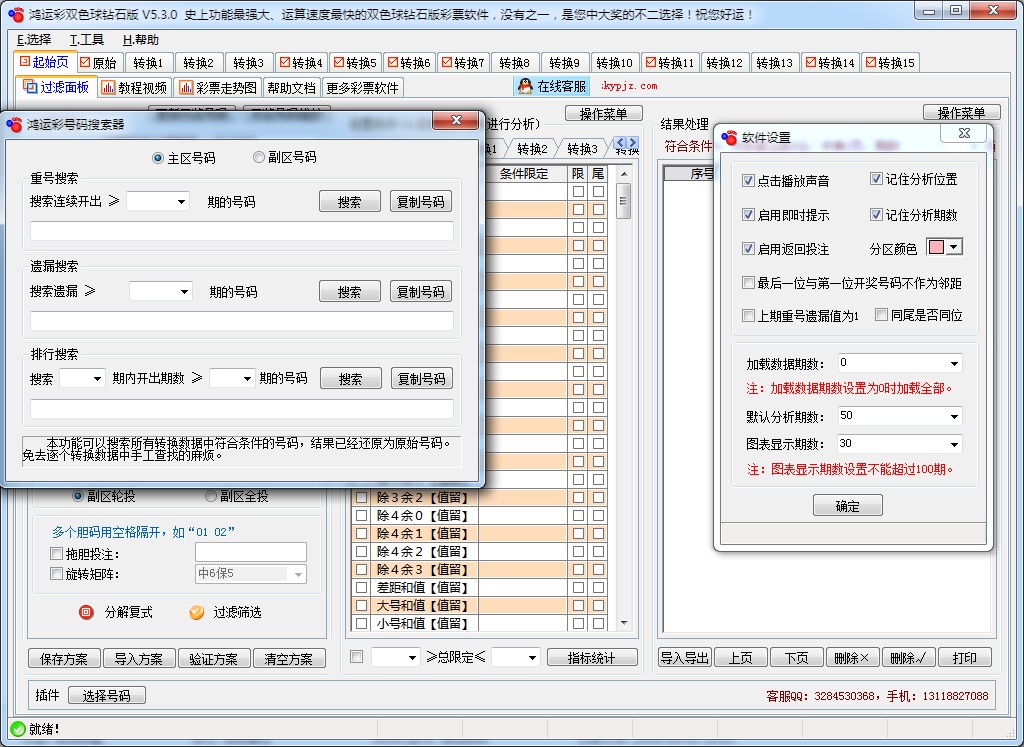Open the 工具 menu
The image size is (1024, 747).
click(85, 40)
